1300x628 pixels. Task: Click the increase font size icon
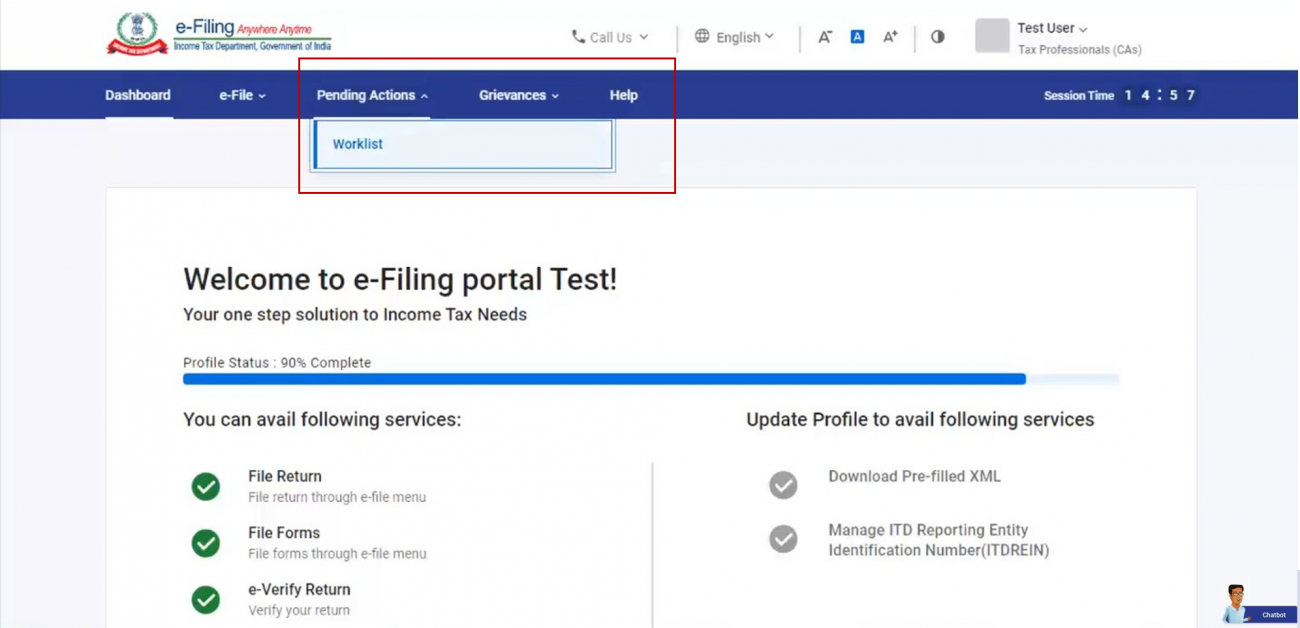pos(889,37)
